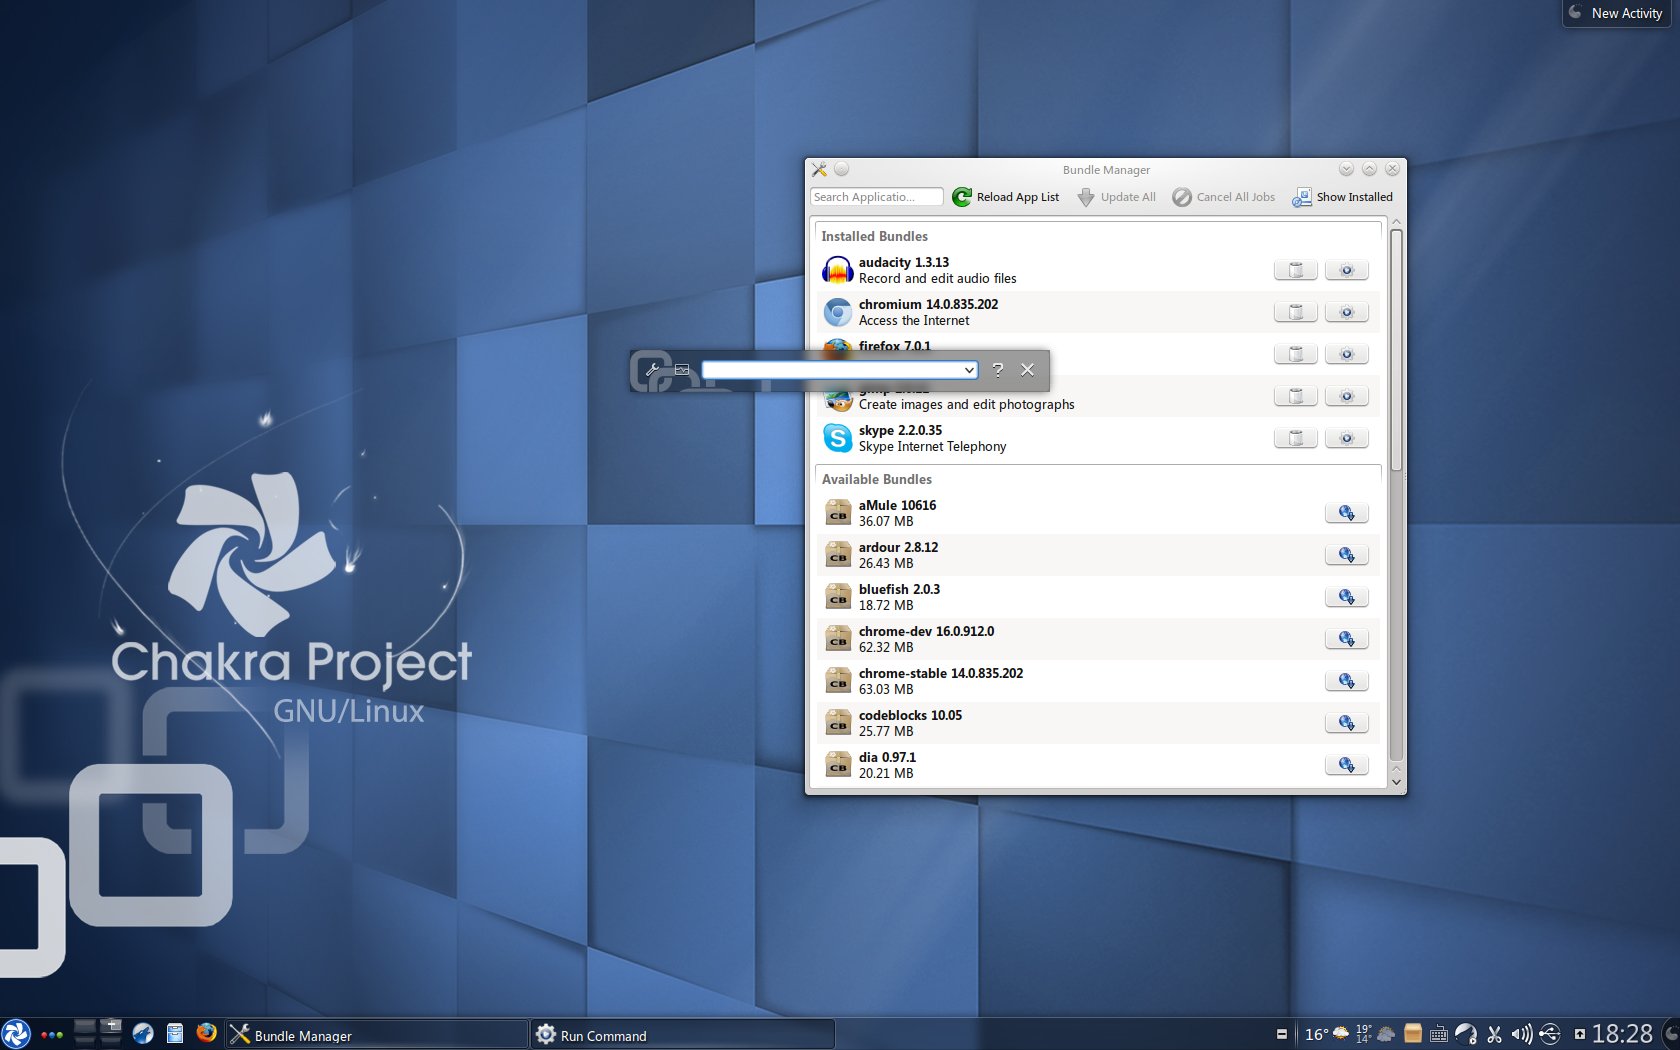Remove the firefox bundle with its trash button

click(x=1295, y=354)
